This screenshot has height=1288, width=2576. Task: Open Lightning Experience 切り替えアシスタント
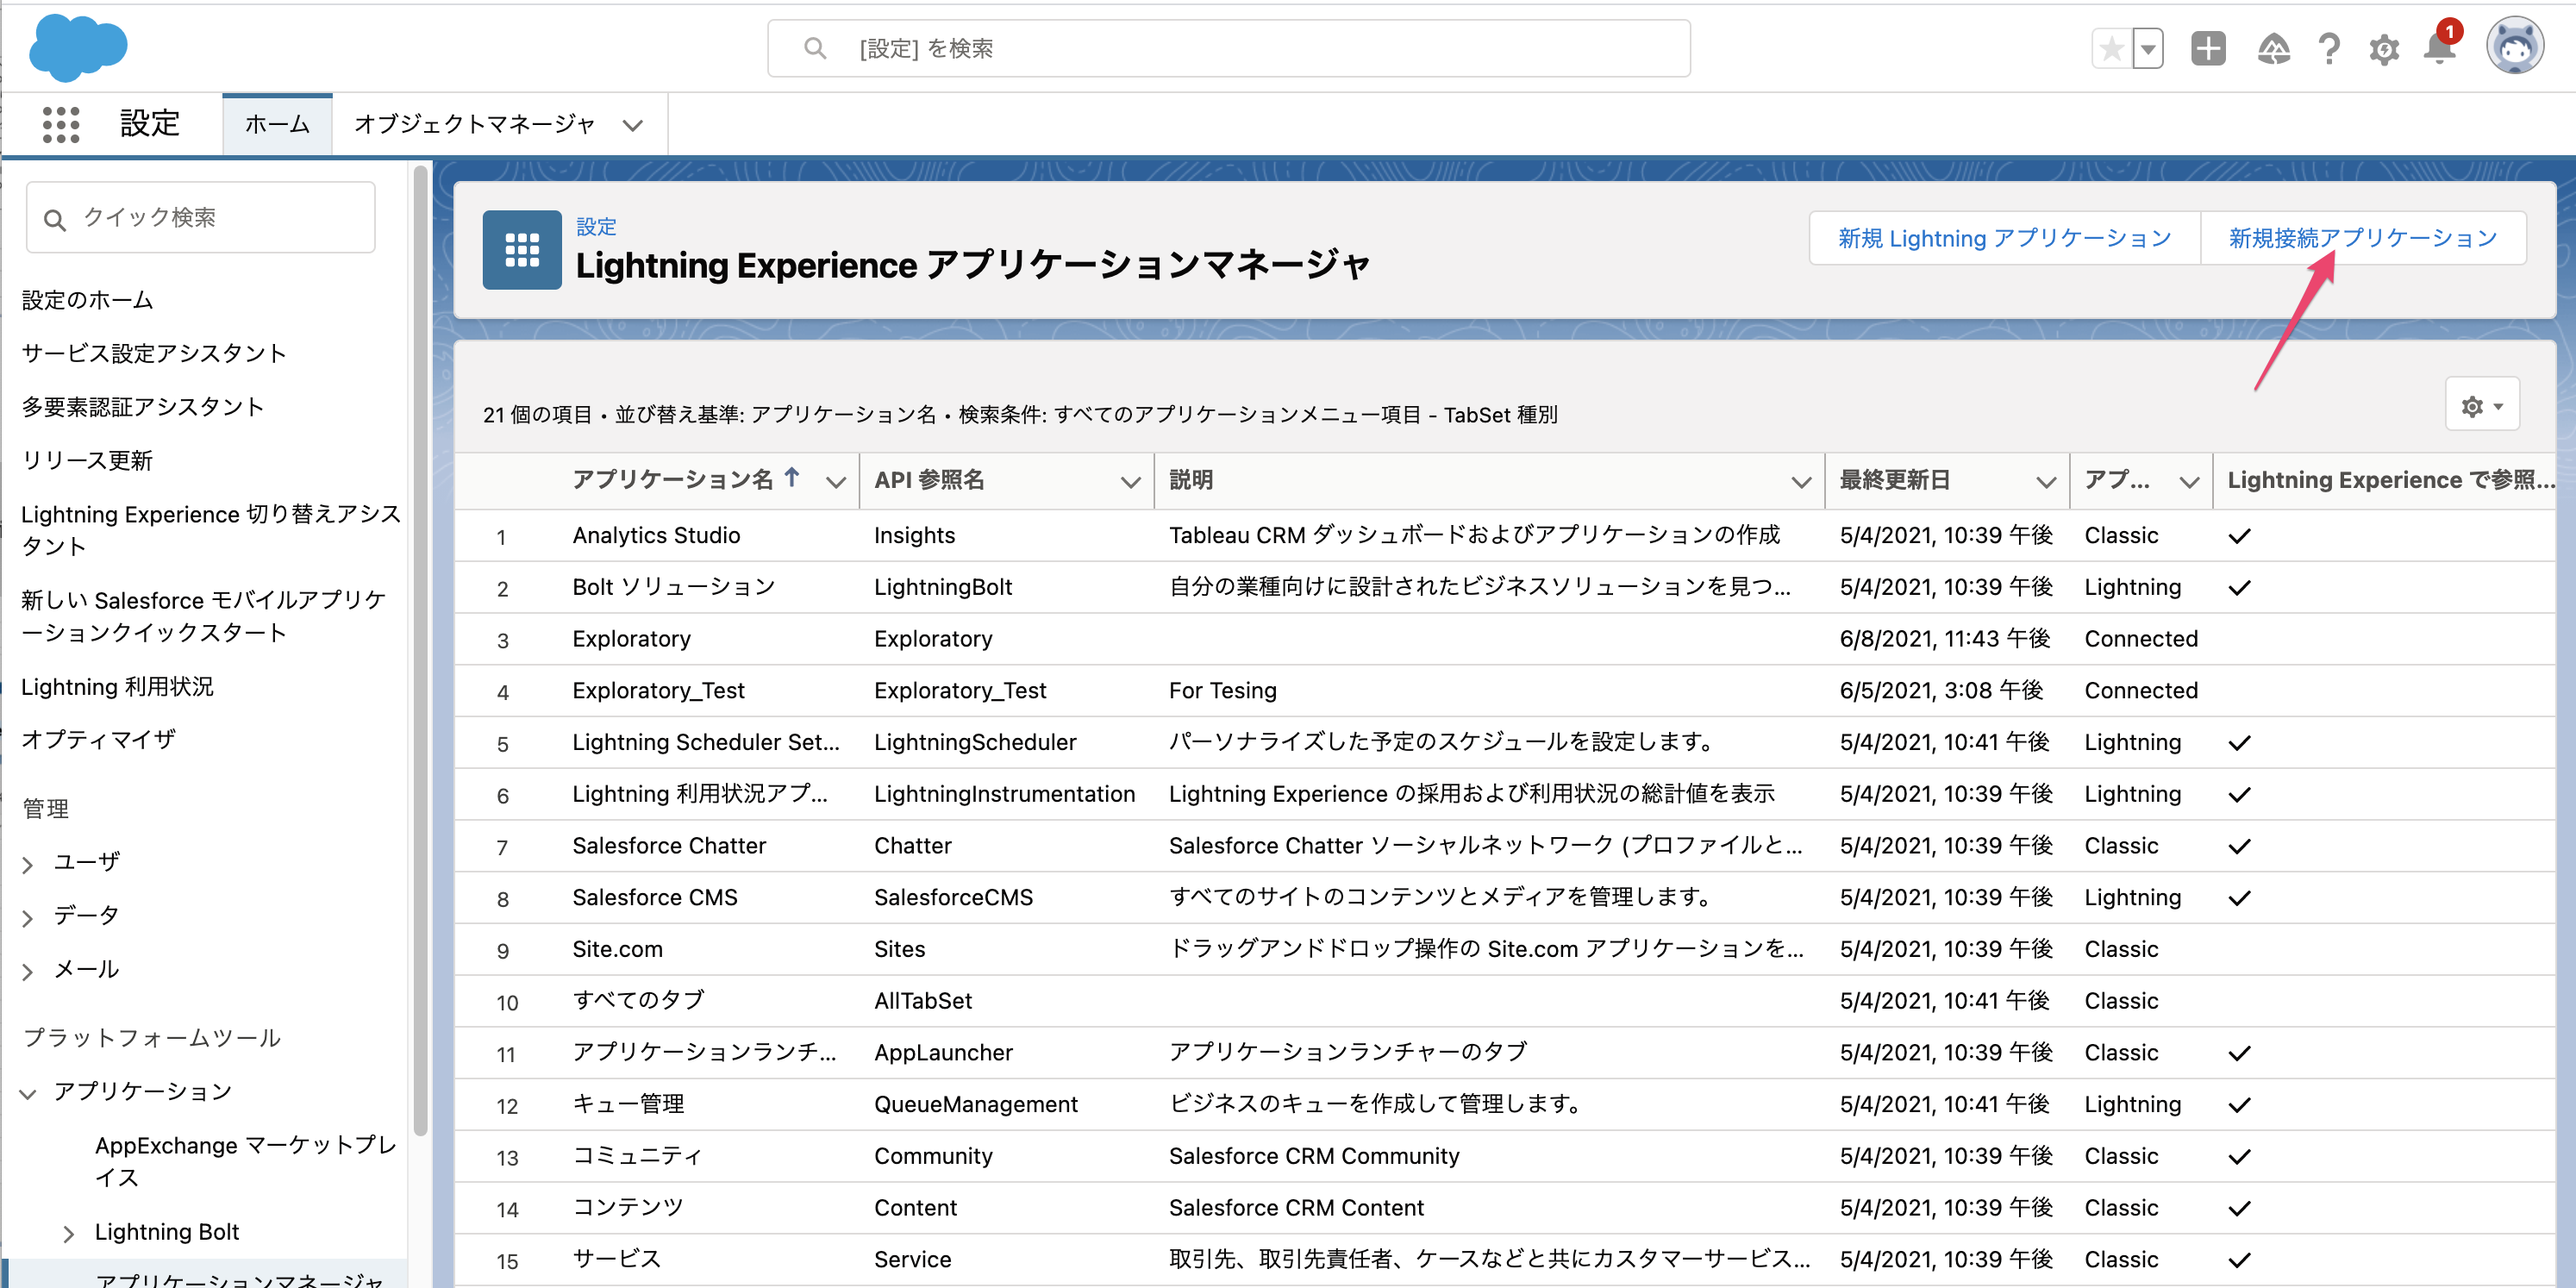pyautogui.click(x=211, y=529)
